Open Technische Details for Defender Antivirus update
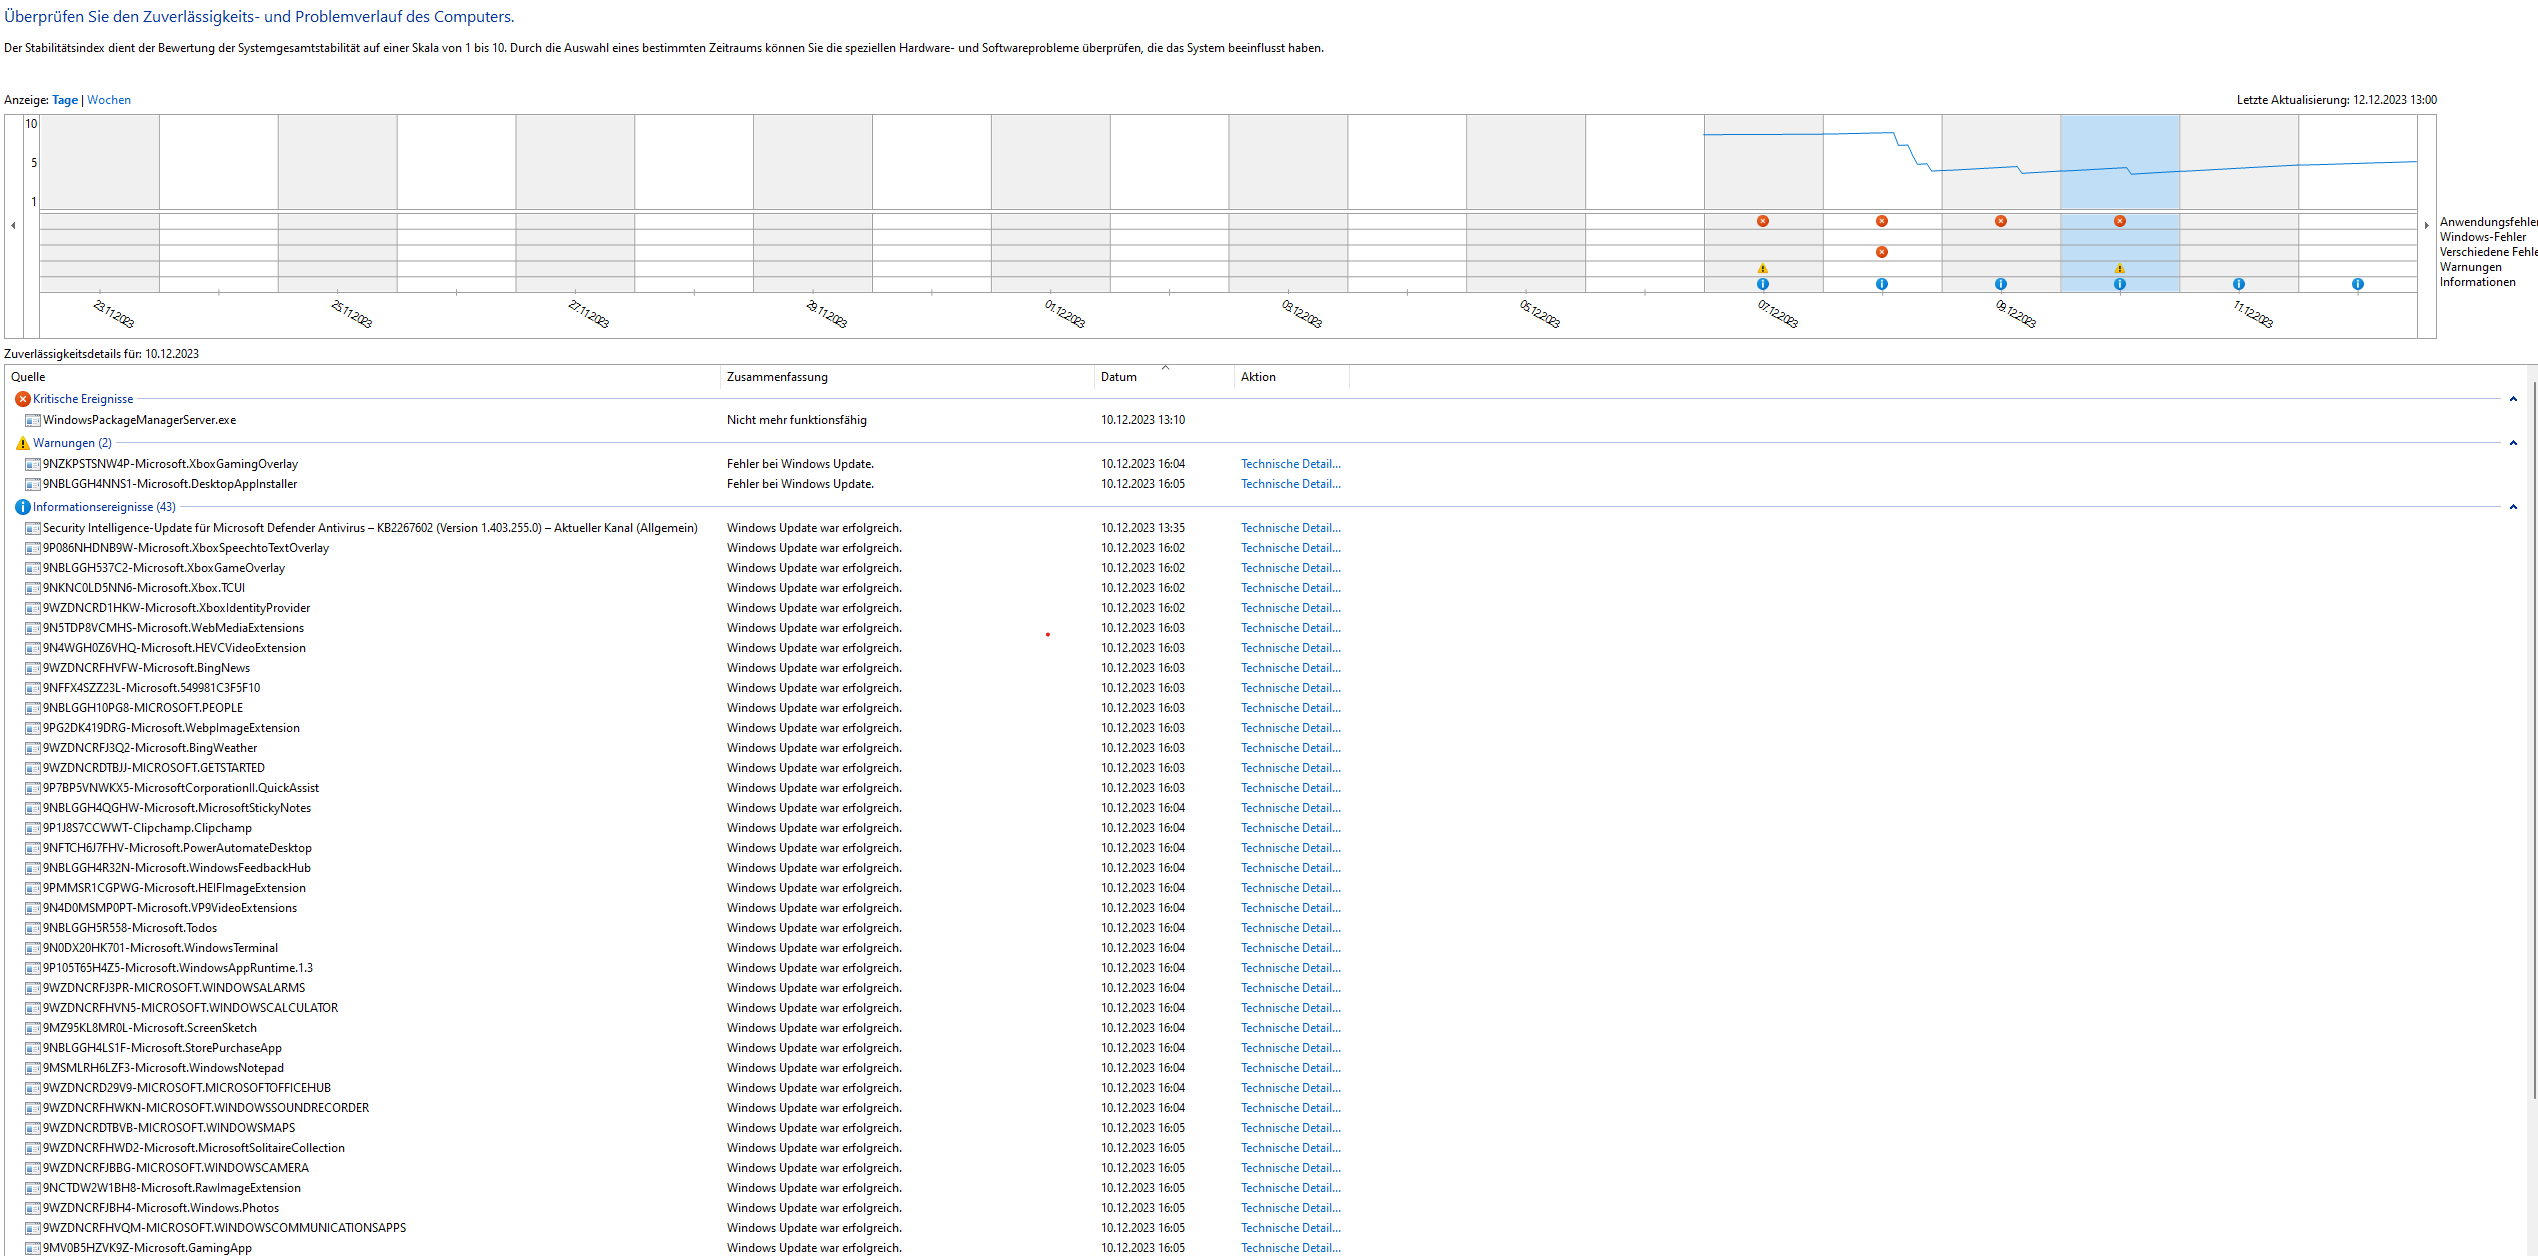2538x1256 pixels. tap(1290, 528)
